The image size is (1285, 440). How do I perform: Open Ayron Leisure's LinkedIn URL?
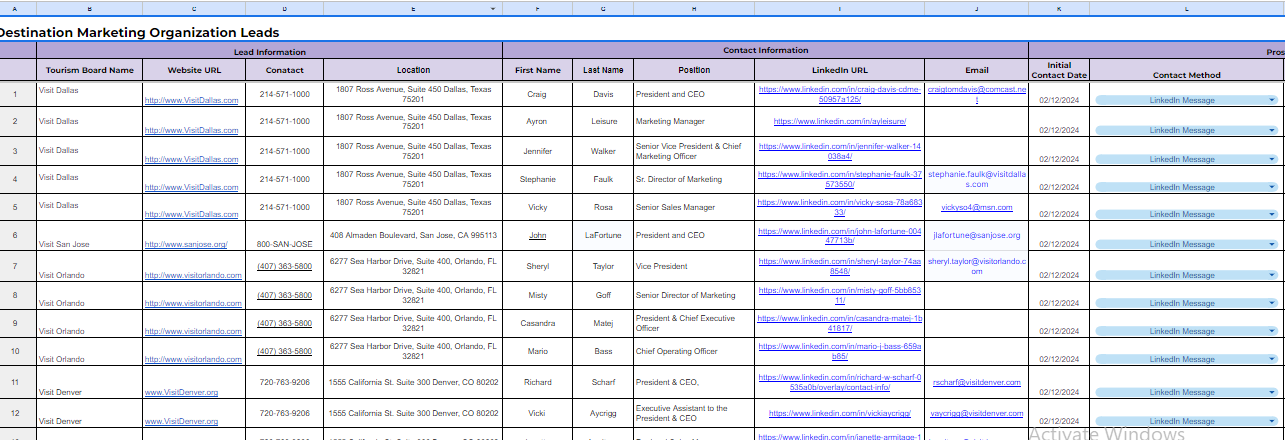[x=840, y=121]
